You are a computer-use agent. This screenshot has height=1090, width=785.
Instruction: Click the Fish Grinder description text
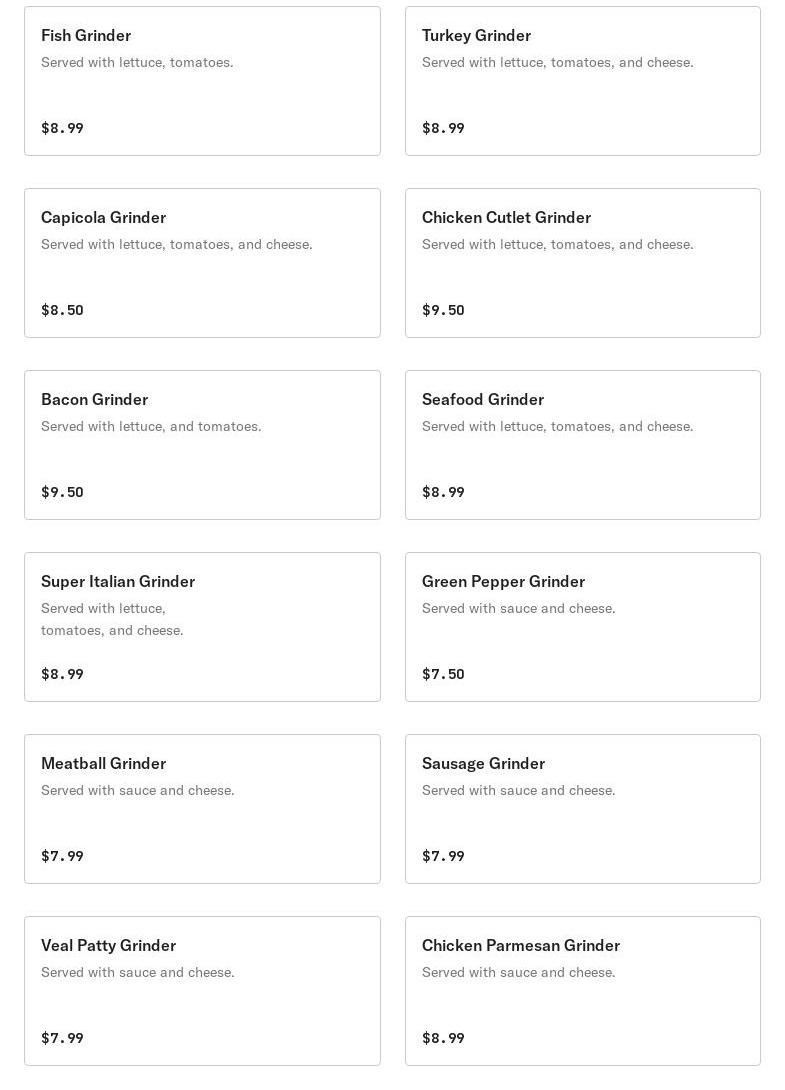pos(137,62)
